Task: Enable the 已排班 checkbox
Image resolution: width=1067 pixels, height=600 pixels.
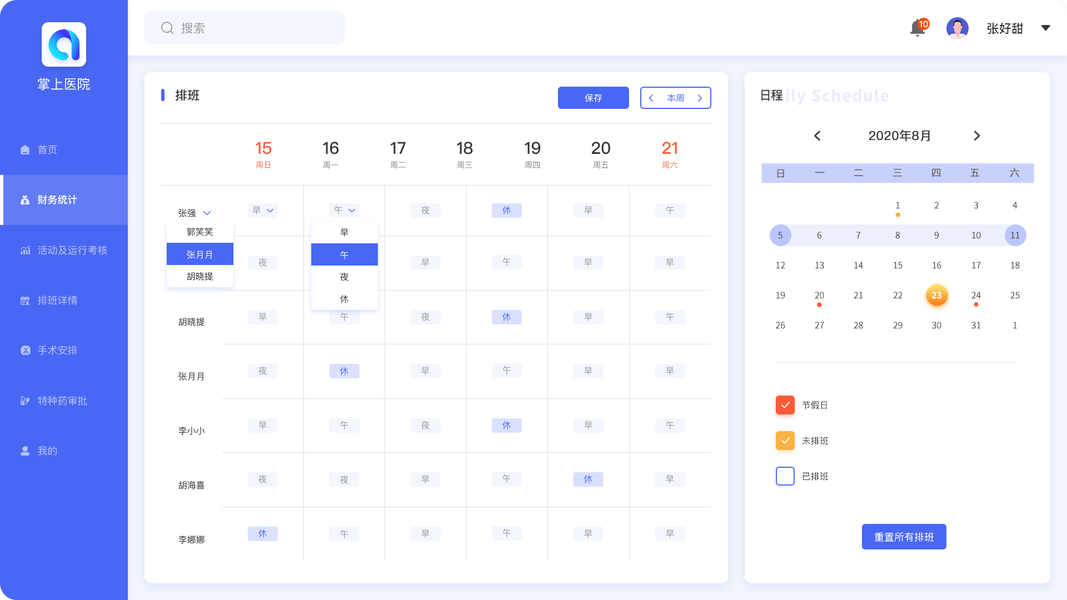Action: click(785, 476)
